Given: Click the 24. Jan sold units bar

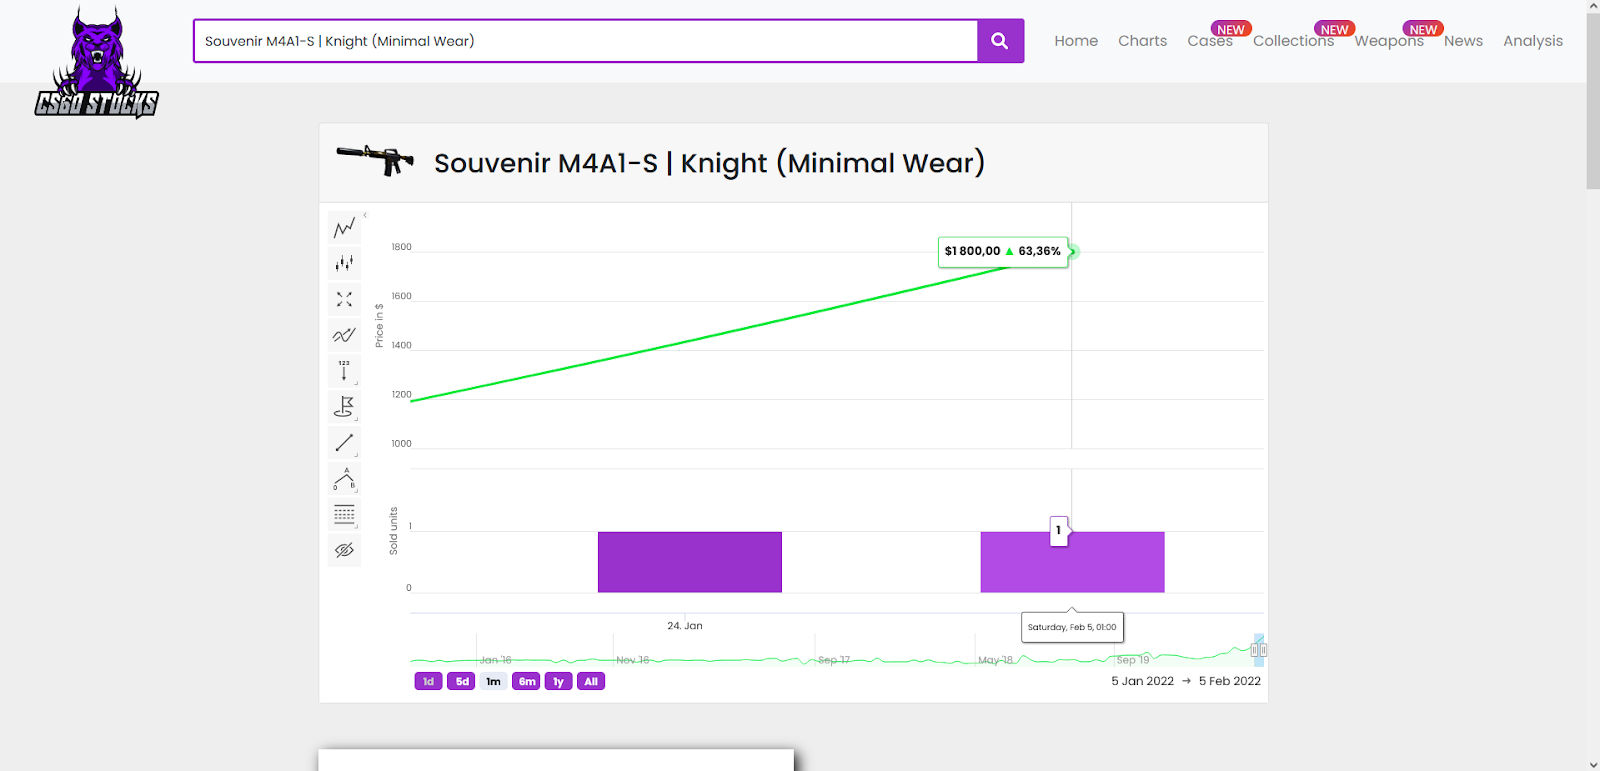Looking at the screenshot, I should pyautogui.click(x=690, y=562).
